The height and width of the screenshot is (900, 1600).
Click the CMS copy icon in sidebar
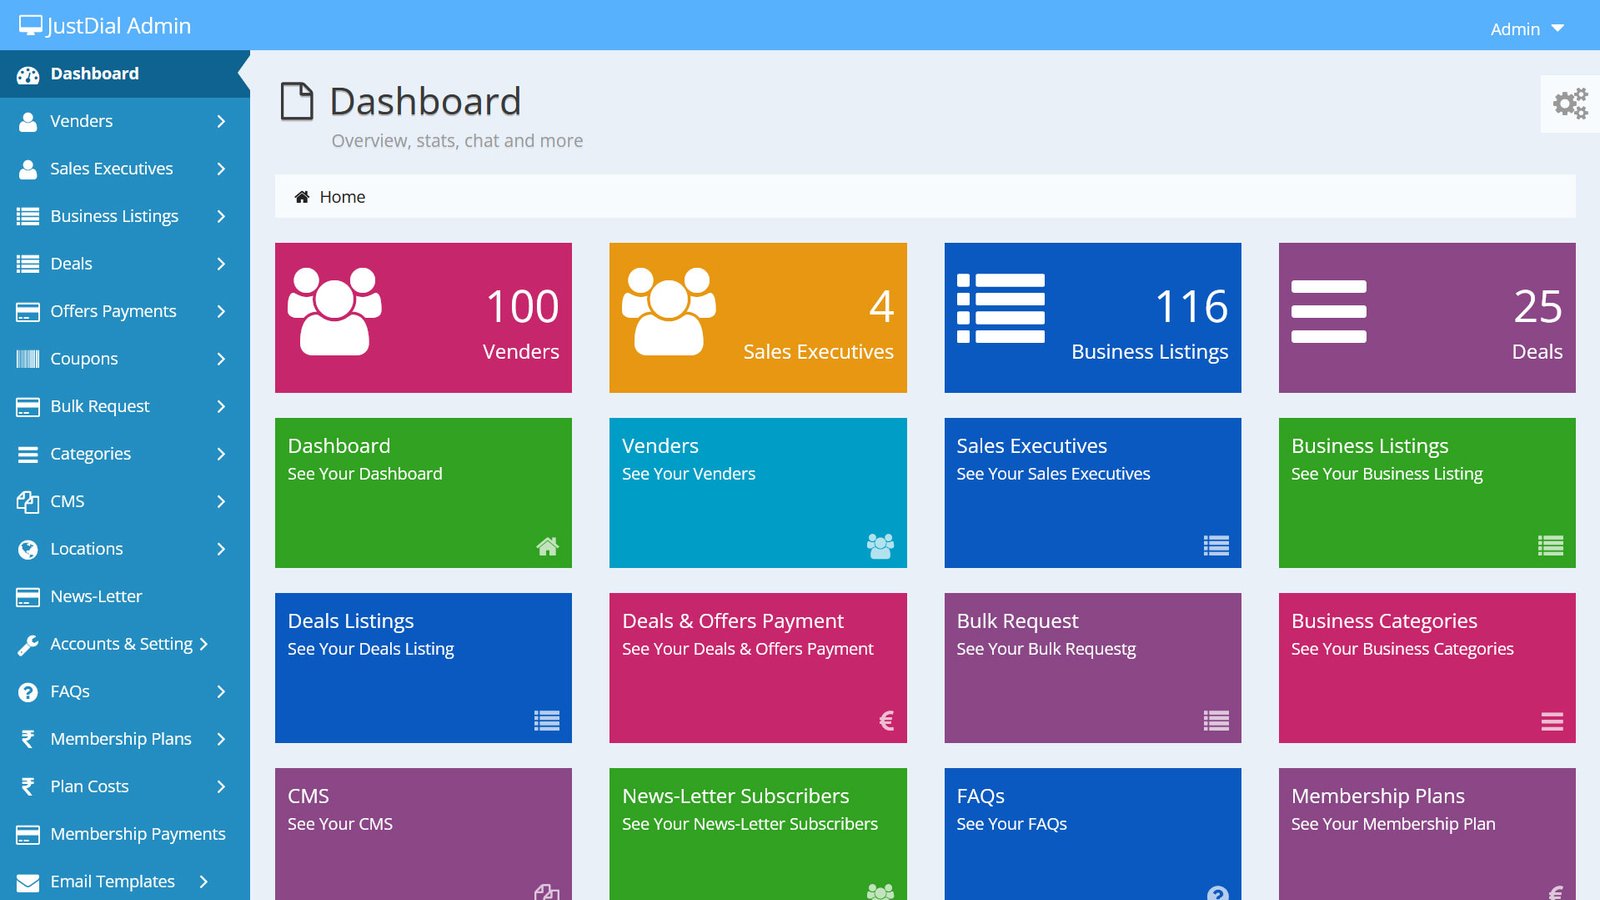[x=28, y=502]
